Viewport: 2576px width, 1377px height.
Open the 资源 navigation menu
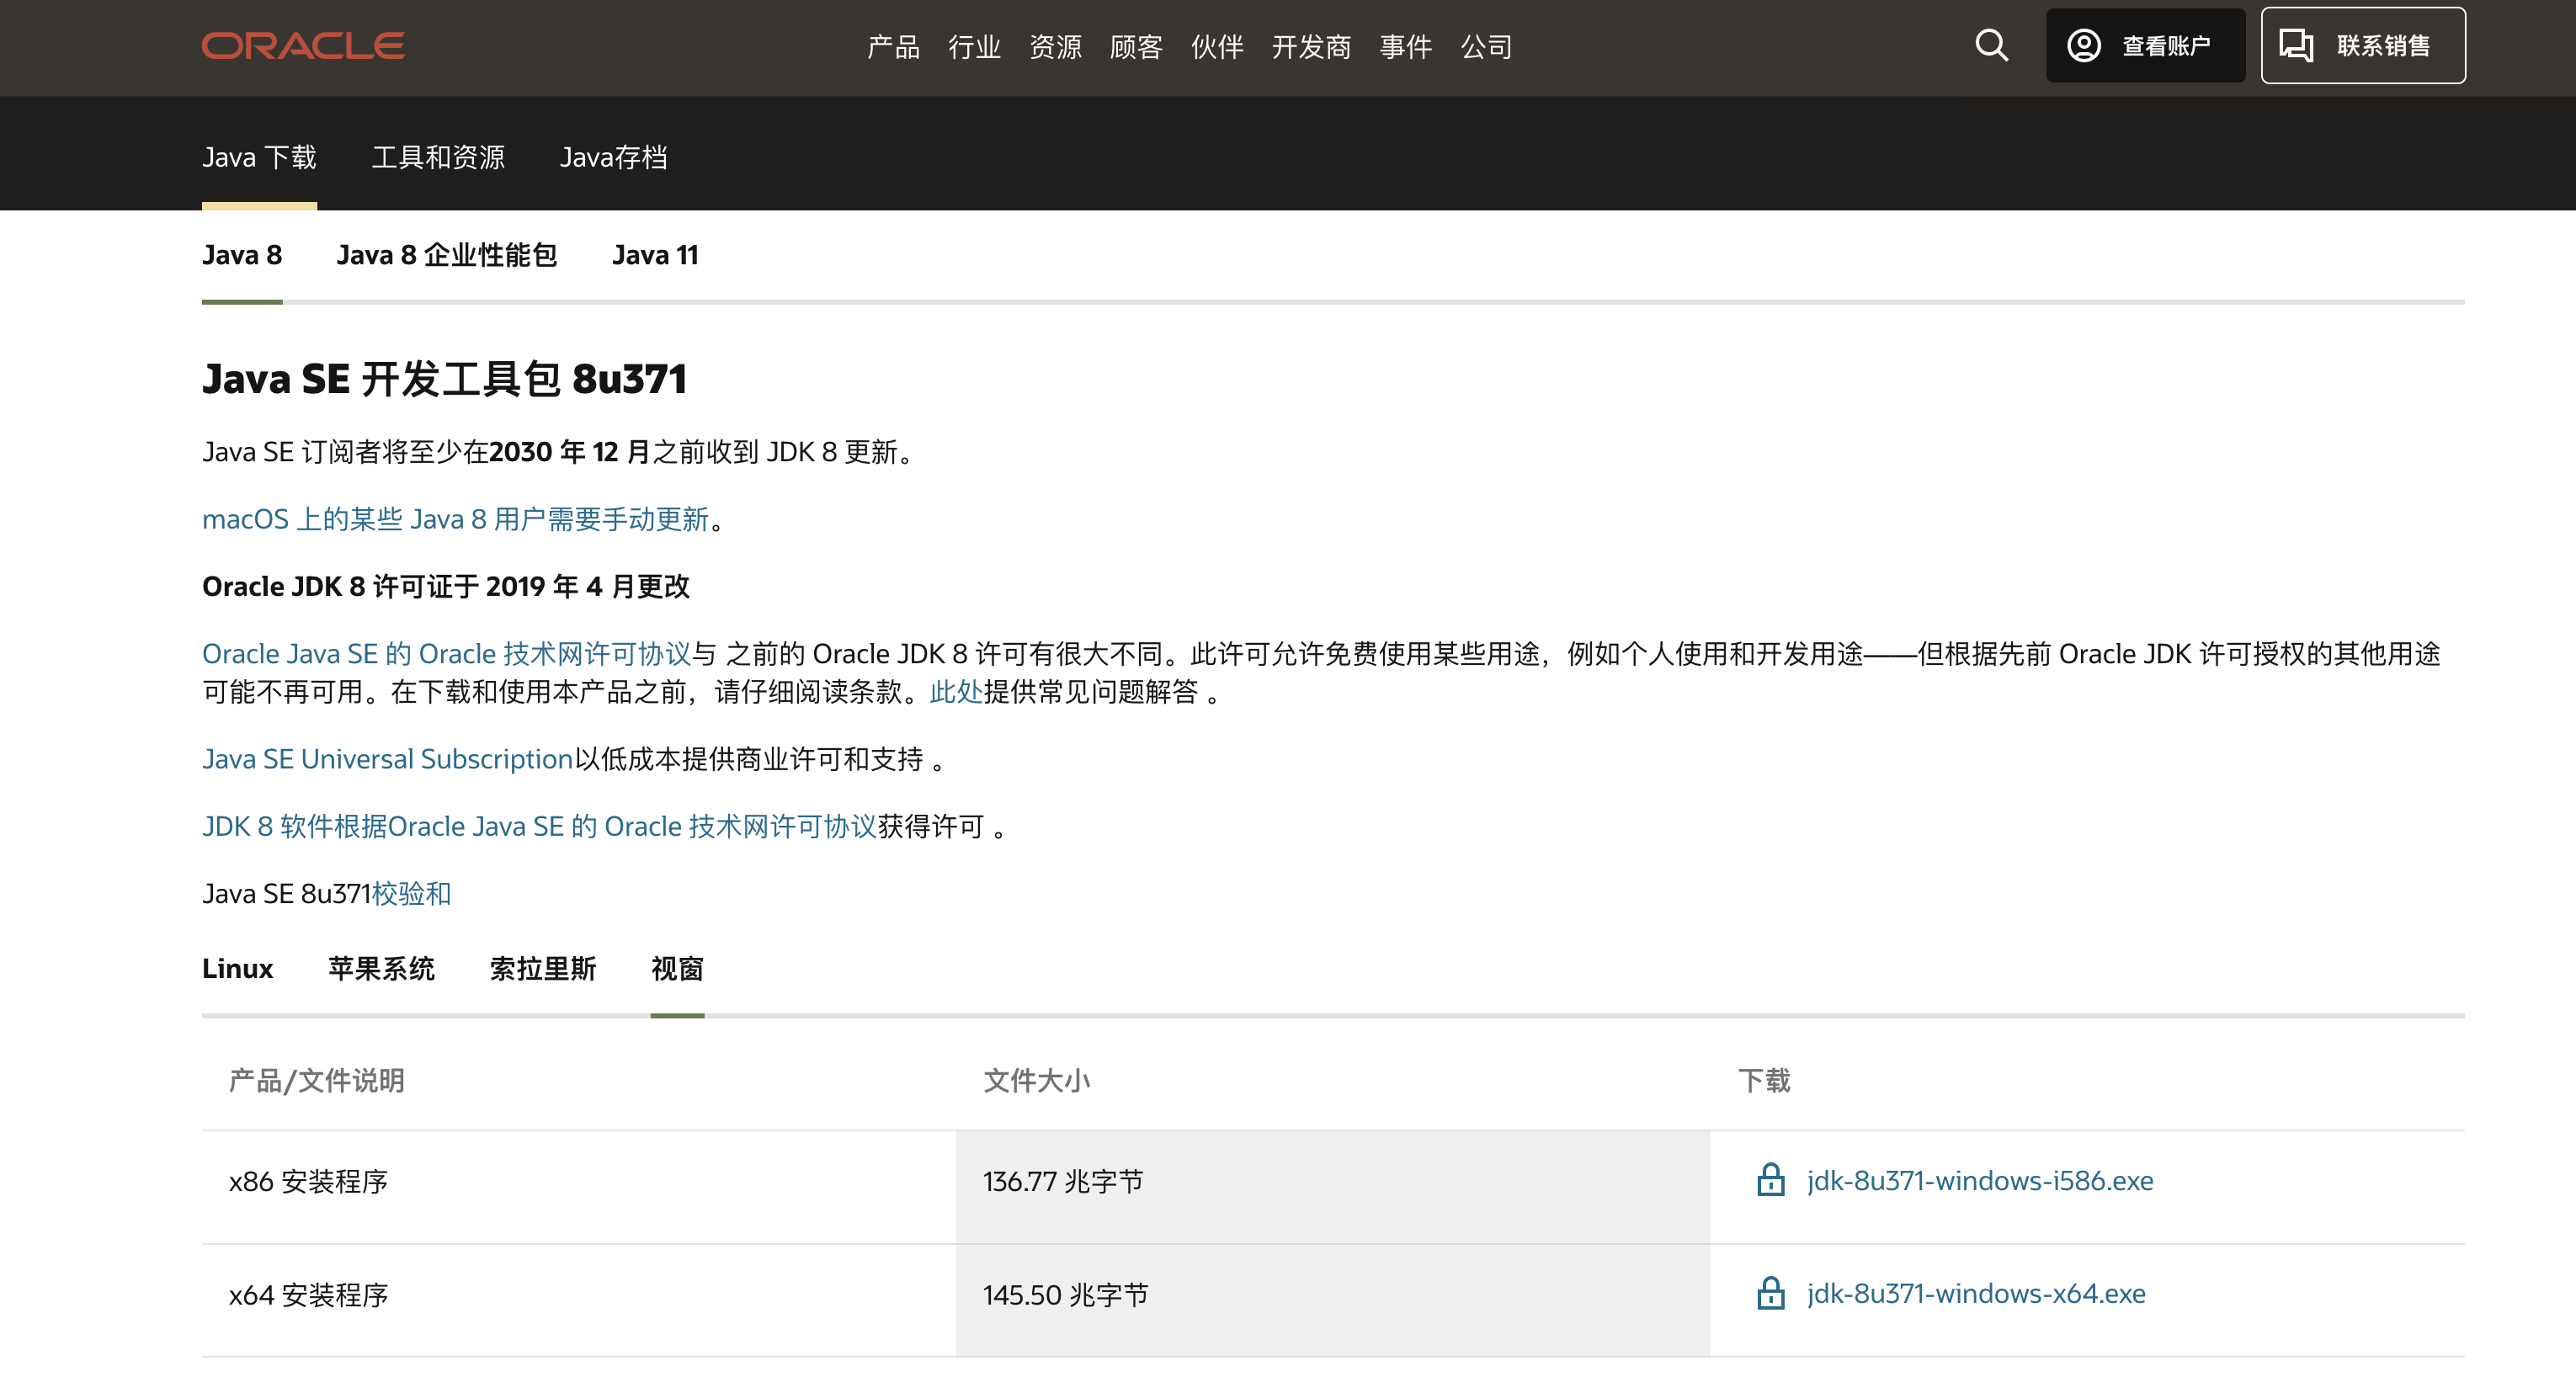tap(1055, 47)
